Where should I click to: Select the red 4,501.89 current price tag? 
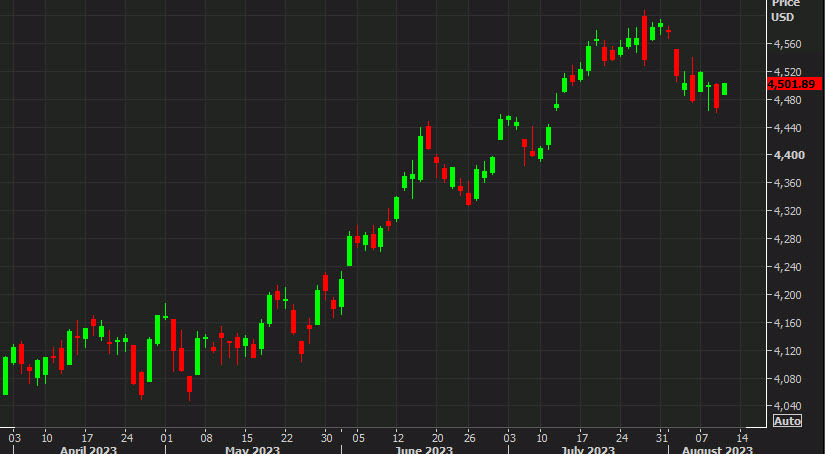[796, 84]
